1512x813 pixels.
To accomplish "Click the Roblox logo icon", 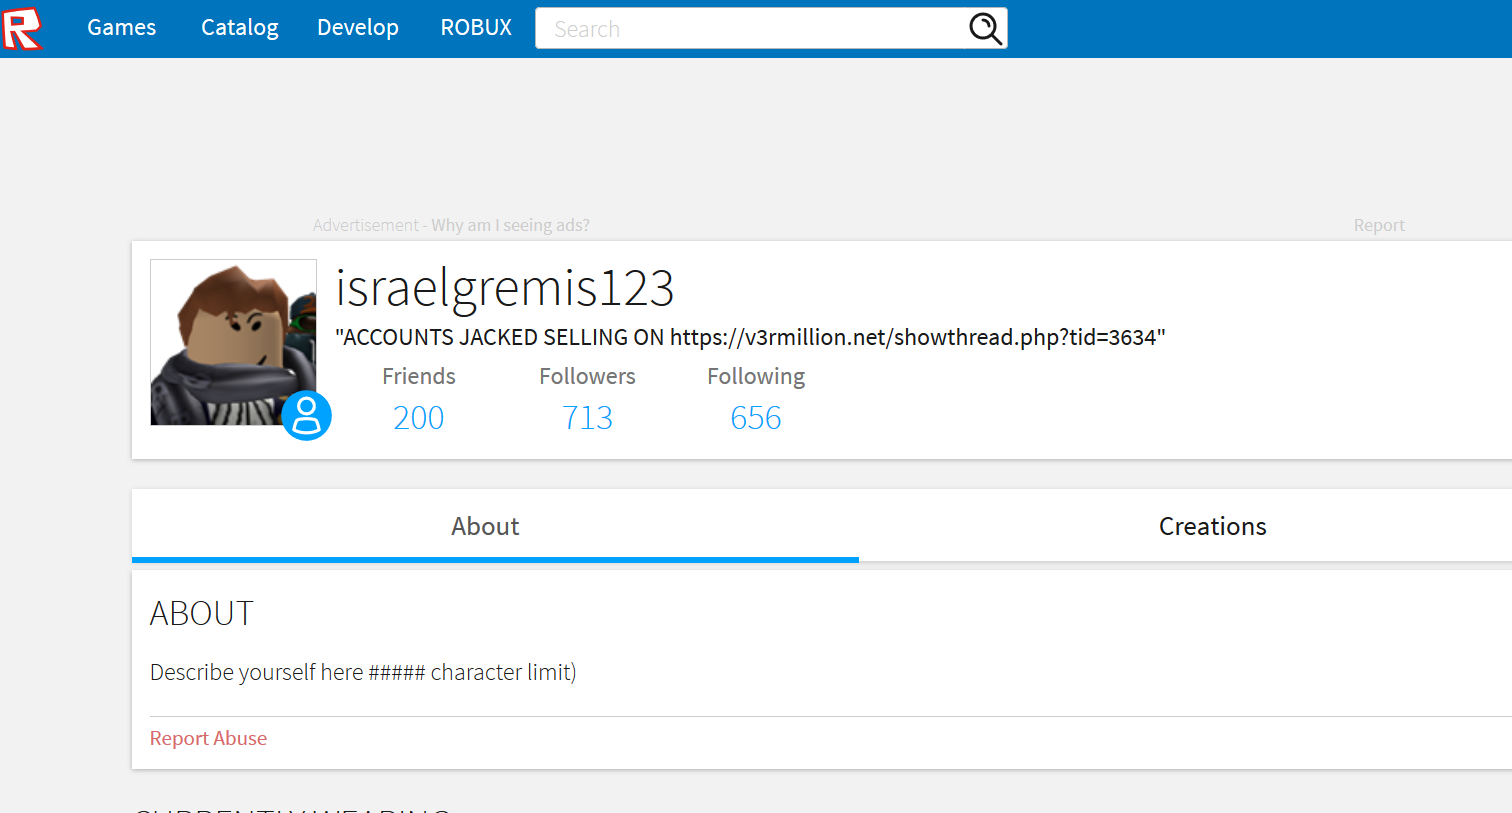I will click(x=22, y=28).
